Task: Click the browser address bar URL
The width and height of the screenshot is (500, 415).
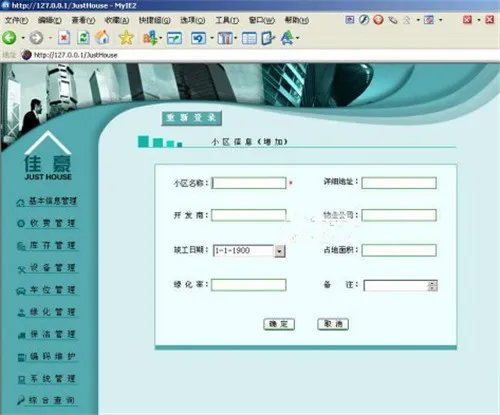Action: (x=76, y=55)
